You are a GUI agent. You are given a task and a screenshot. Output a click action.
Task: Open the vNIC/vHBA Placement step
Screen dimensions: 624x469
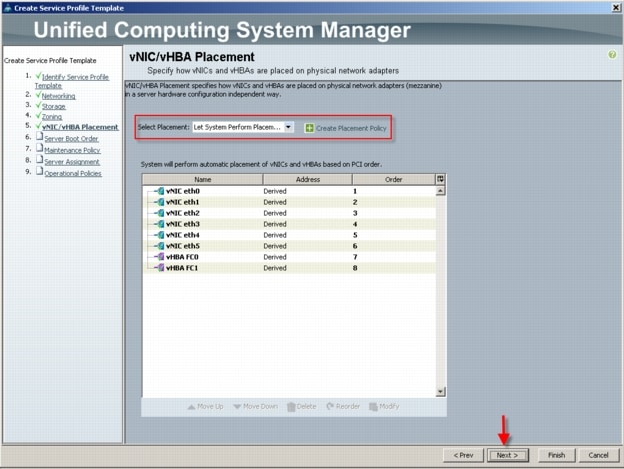coord(80,127)
